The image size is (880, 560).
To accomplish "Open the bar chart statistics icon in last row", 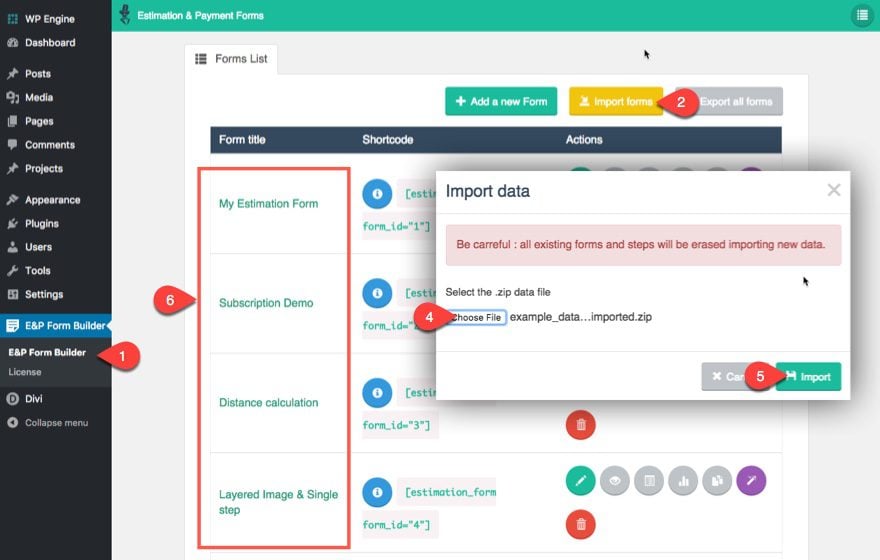I will 683,481.
